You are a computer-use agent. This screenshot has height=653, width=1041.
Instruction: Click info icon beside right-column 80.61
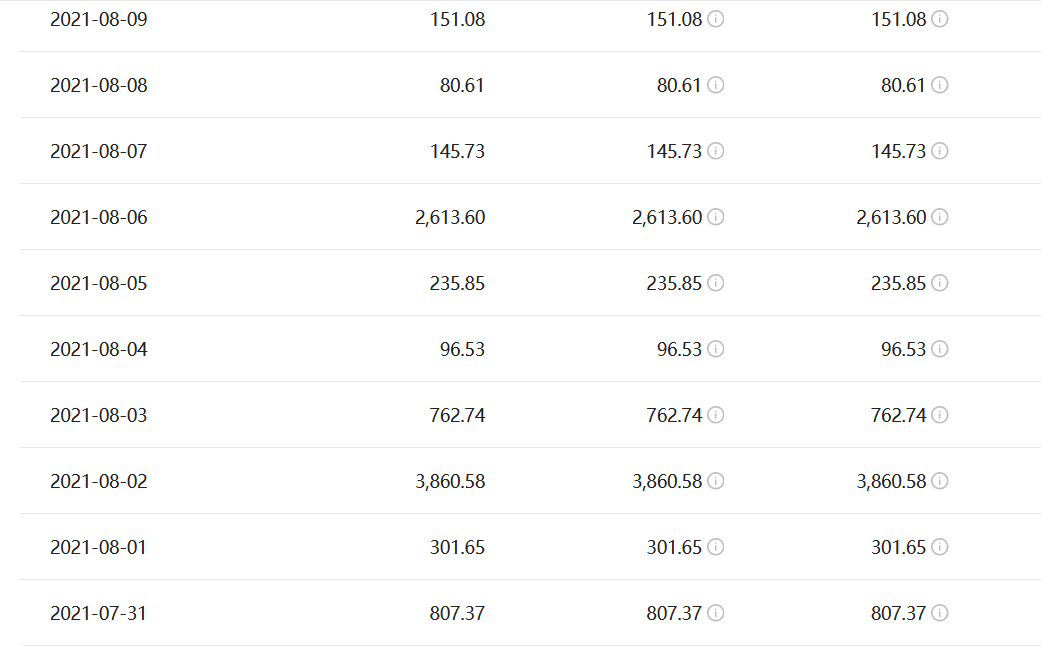click(939, 85)
